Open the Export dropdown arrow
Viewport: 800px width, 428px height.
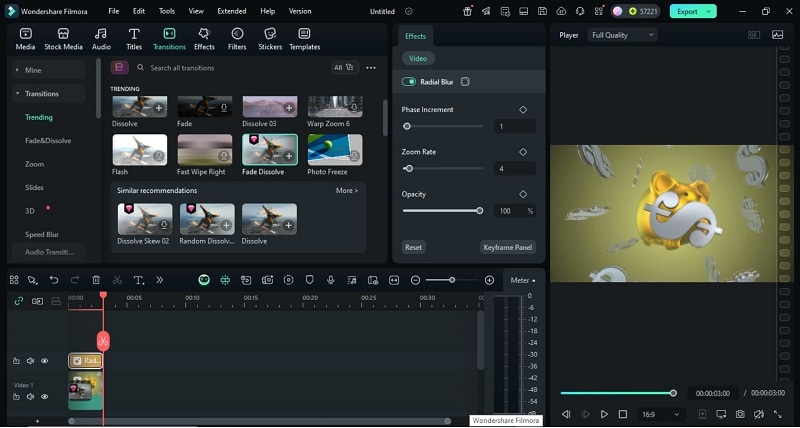[x=709, y=11]
